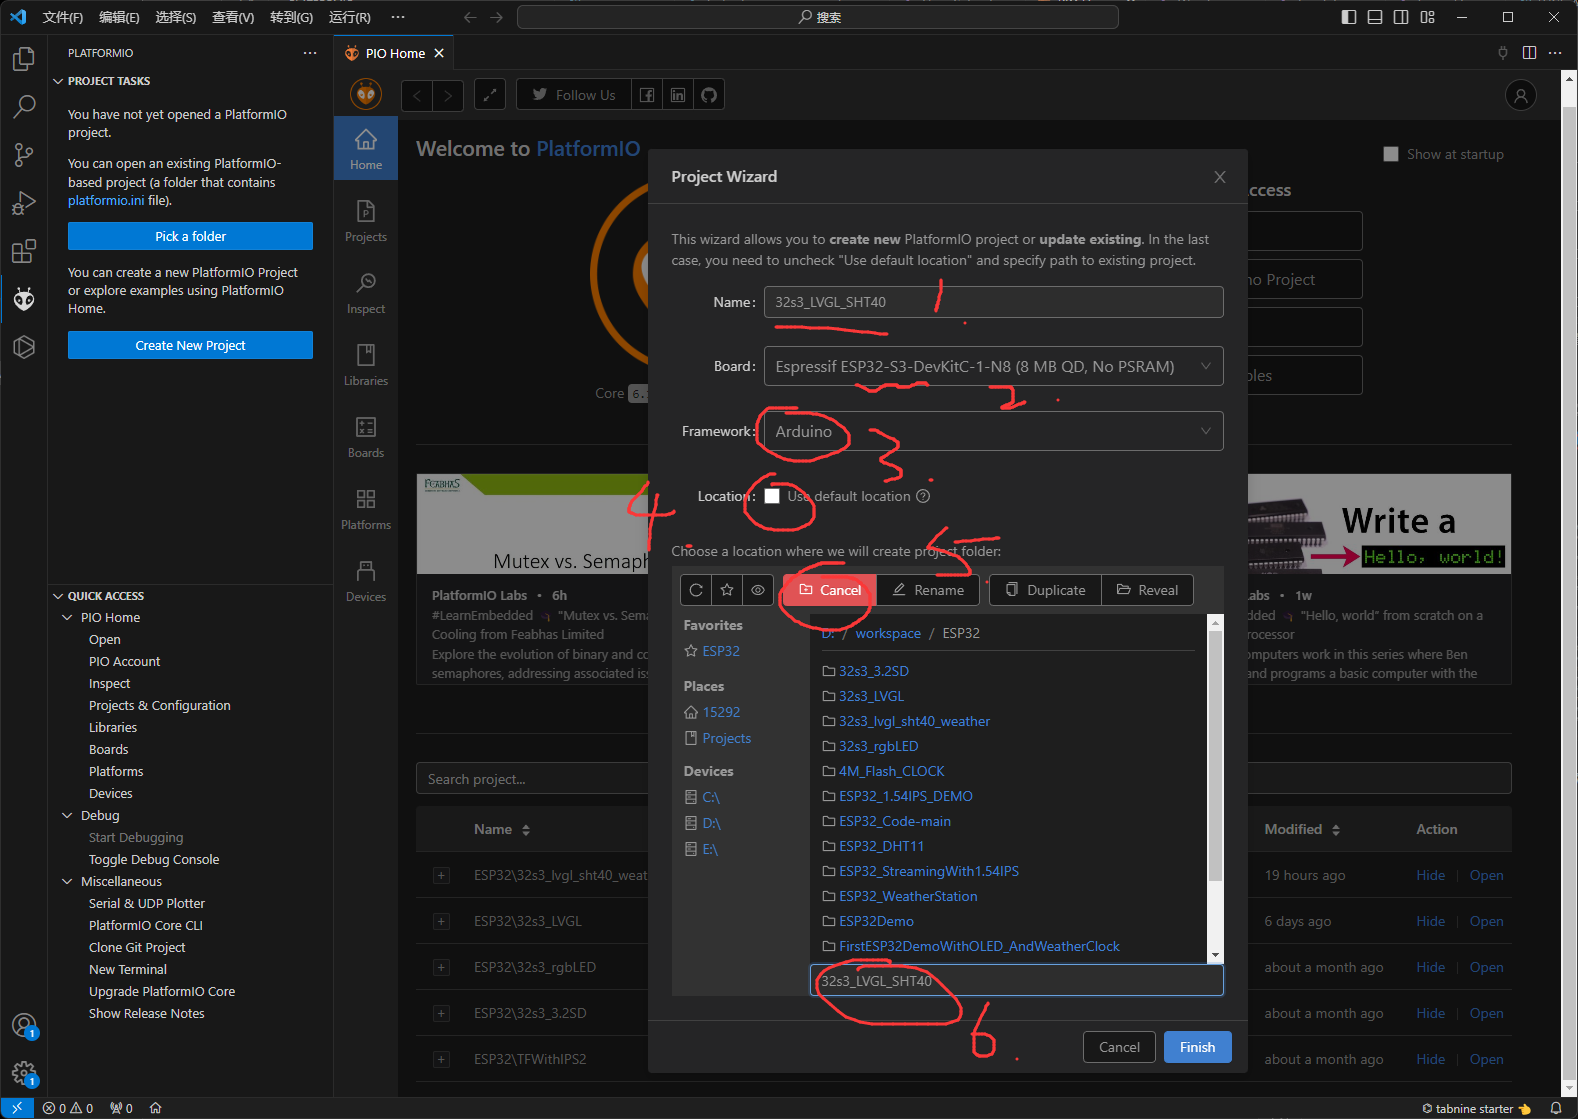
Task: Open Inspect in PIO Home sidebar
Action: [x=366, y=293]
